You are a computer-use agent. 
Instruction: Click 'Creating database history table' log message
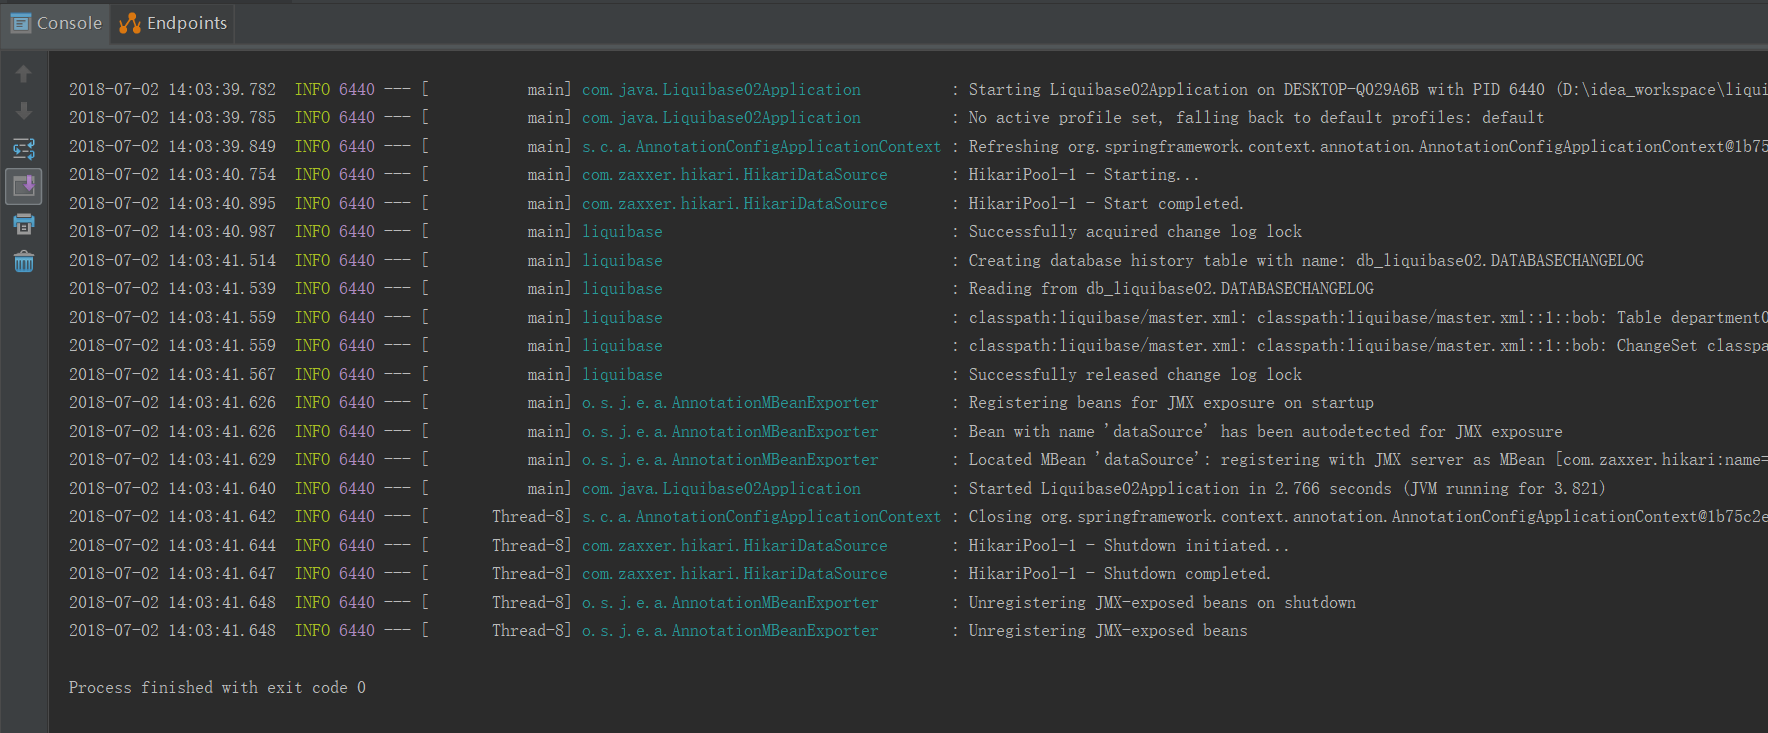click(1306, 261)
